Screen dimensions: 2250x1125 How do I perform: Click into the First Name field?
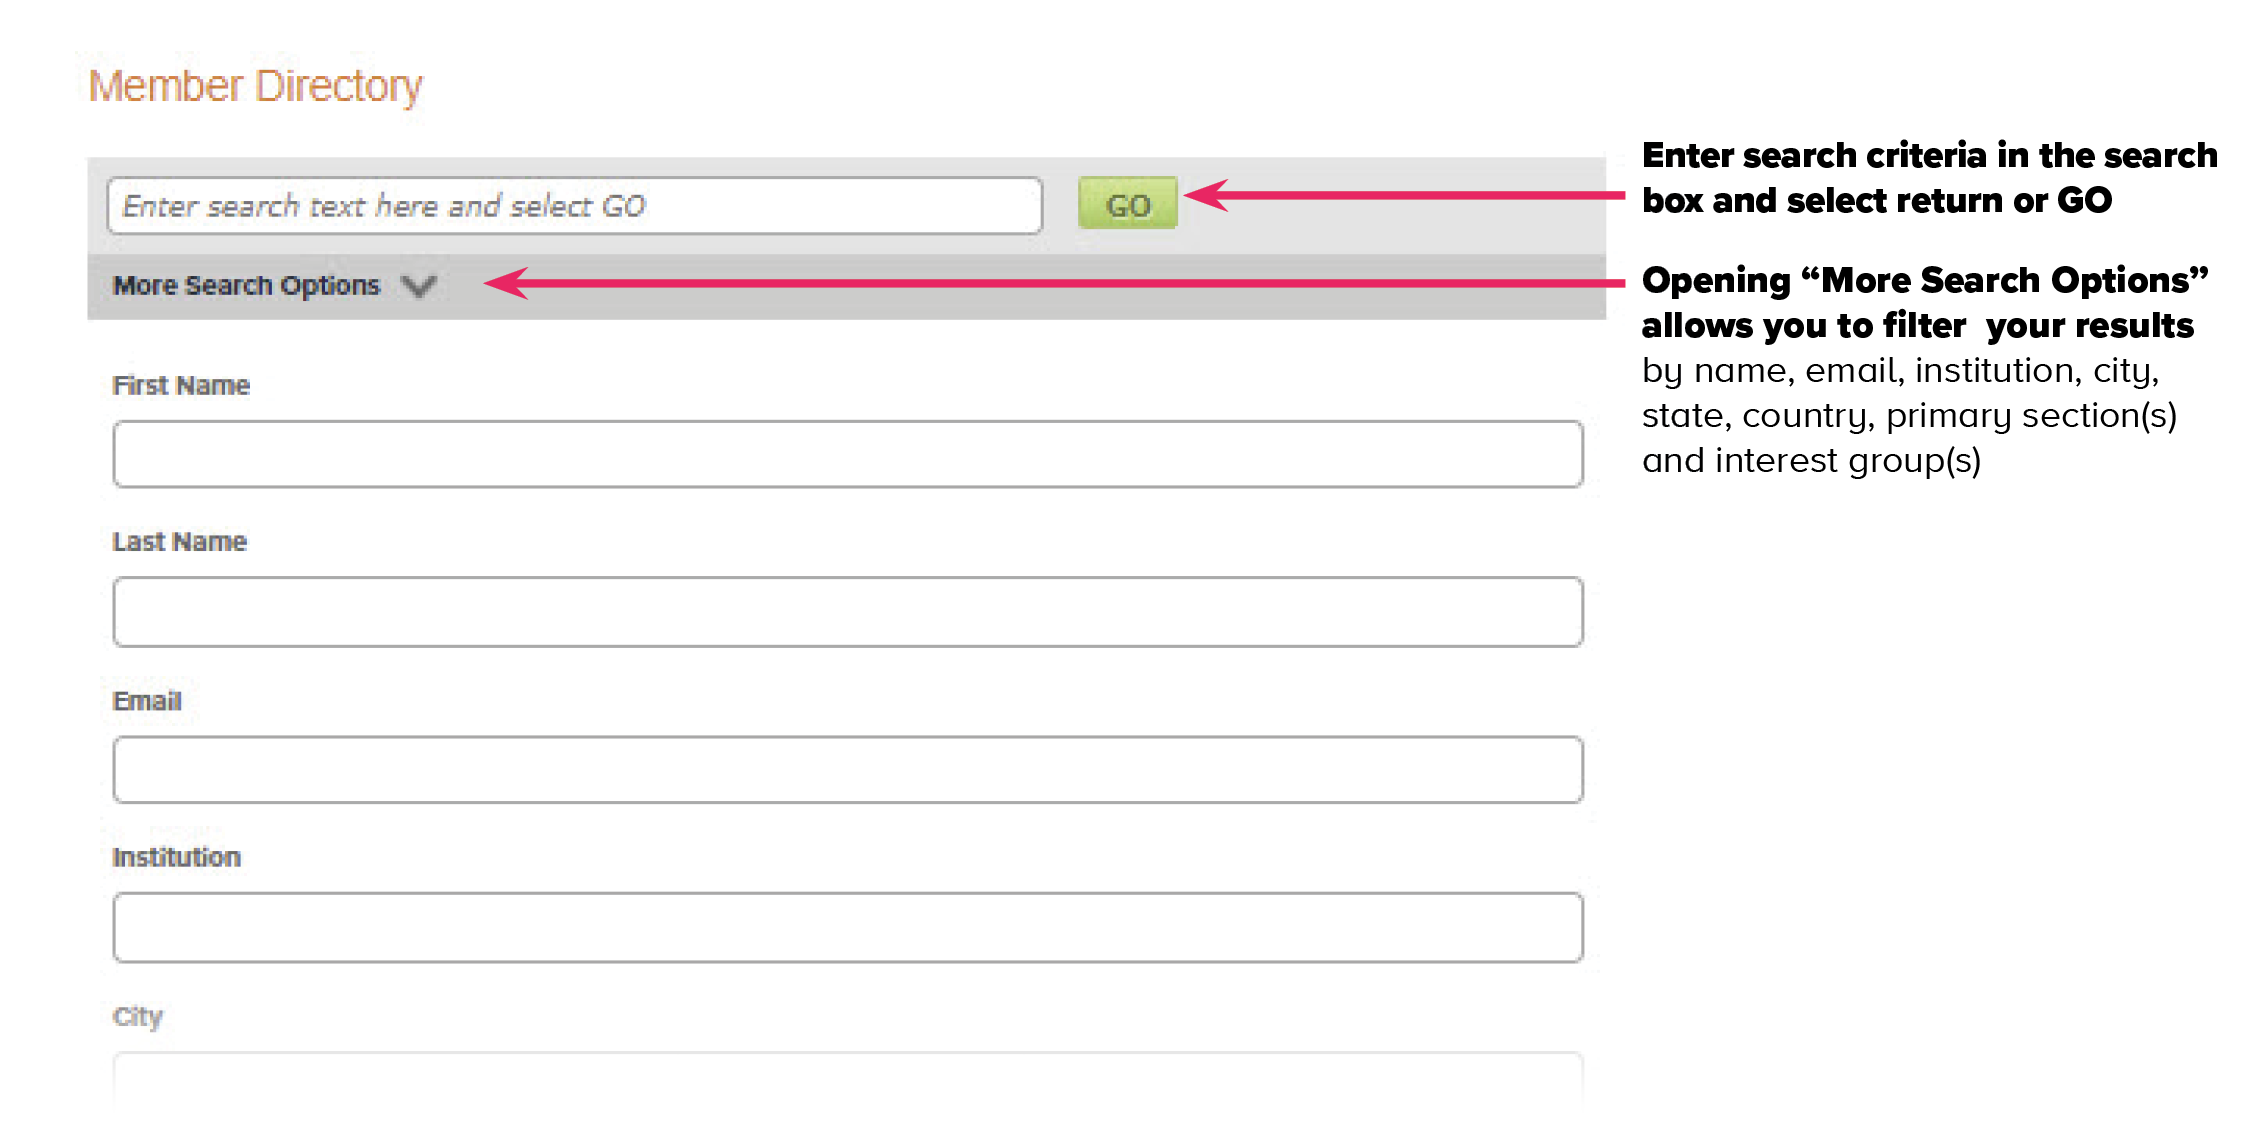(847, 454)
